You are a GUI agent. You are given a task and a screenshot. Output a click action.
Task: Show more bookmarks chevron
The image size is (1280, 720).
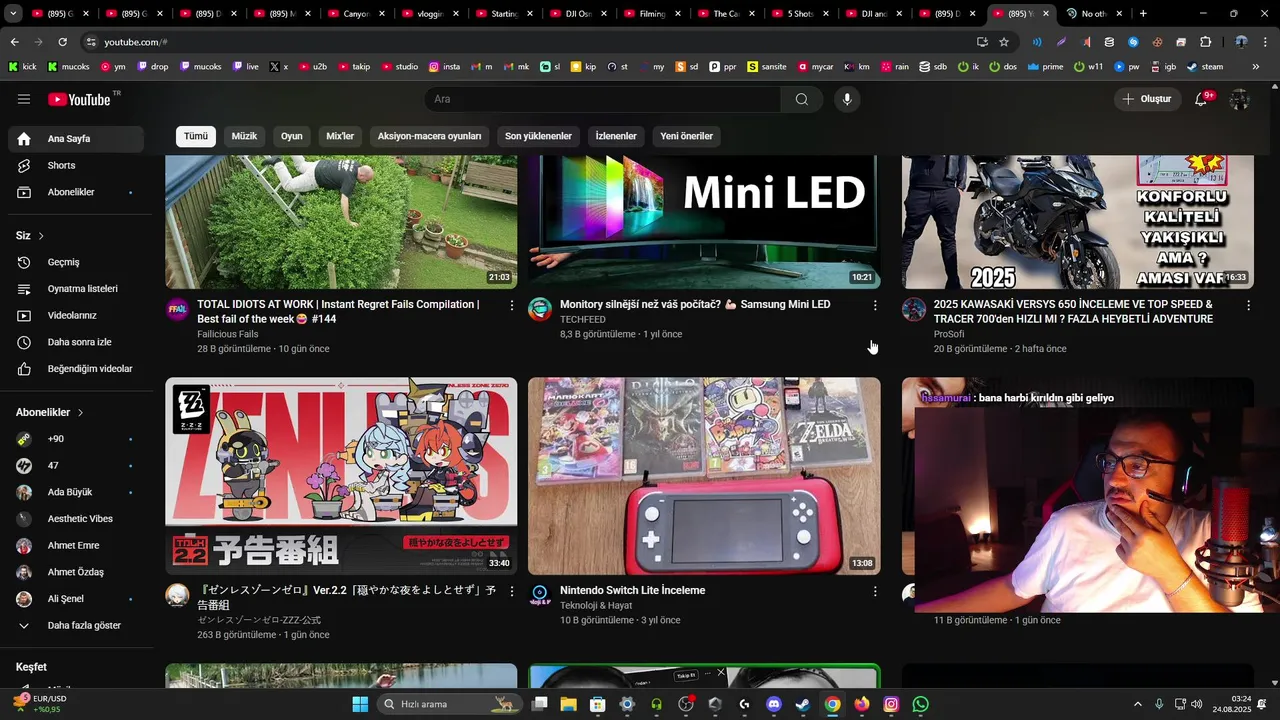pyautogui.click(x=1256, y=67)
